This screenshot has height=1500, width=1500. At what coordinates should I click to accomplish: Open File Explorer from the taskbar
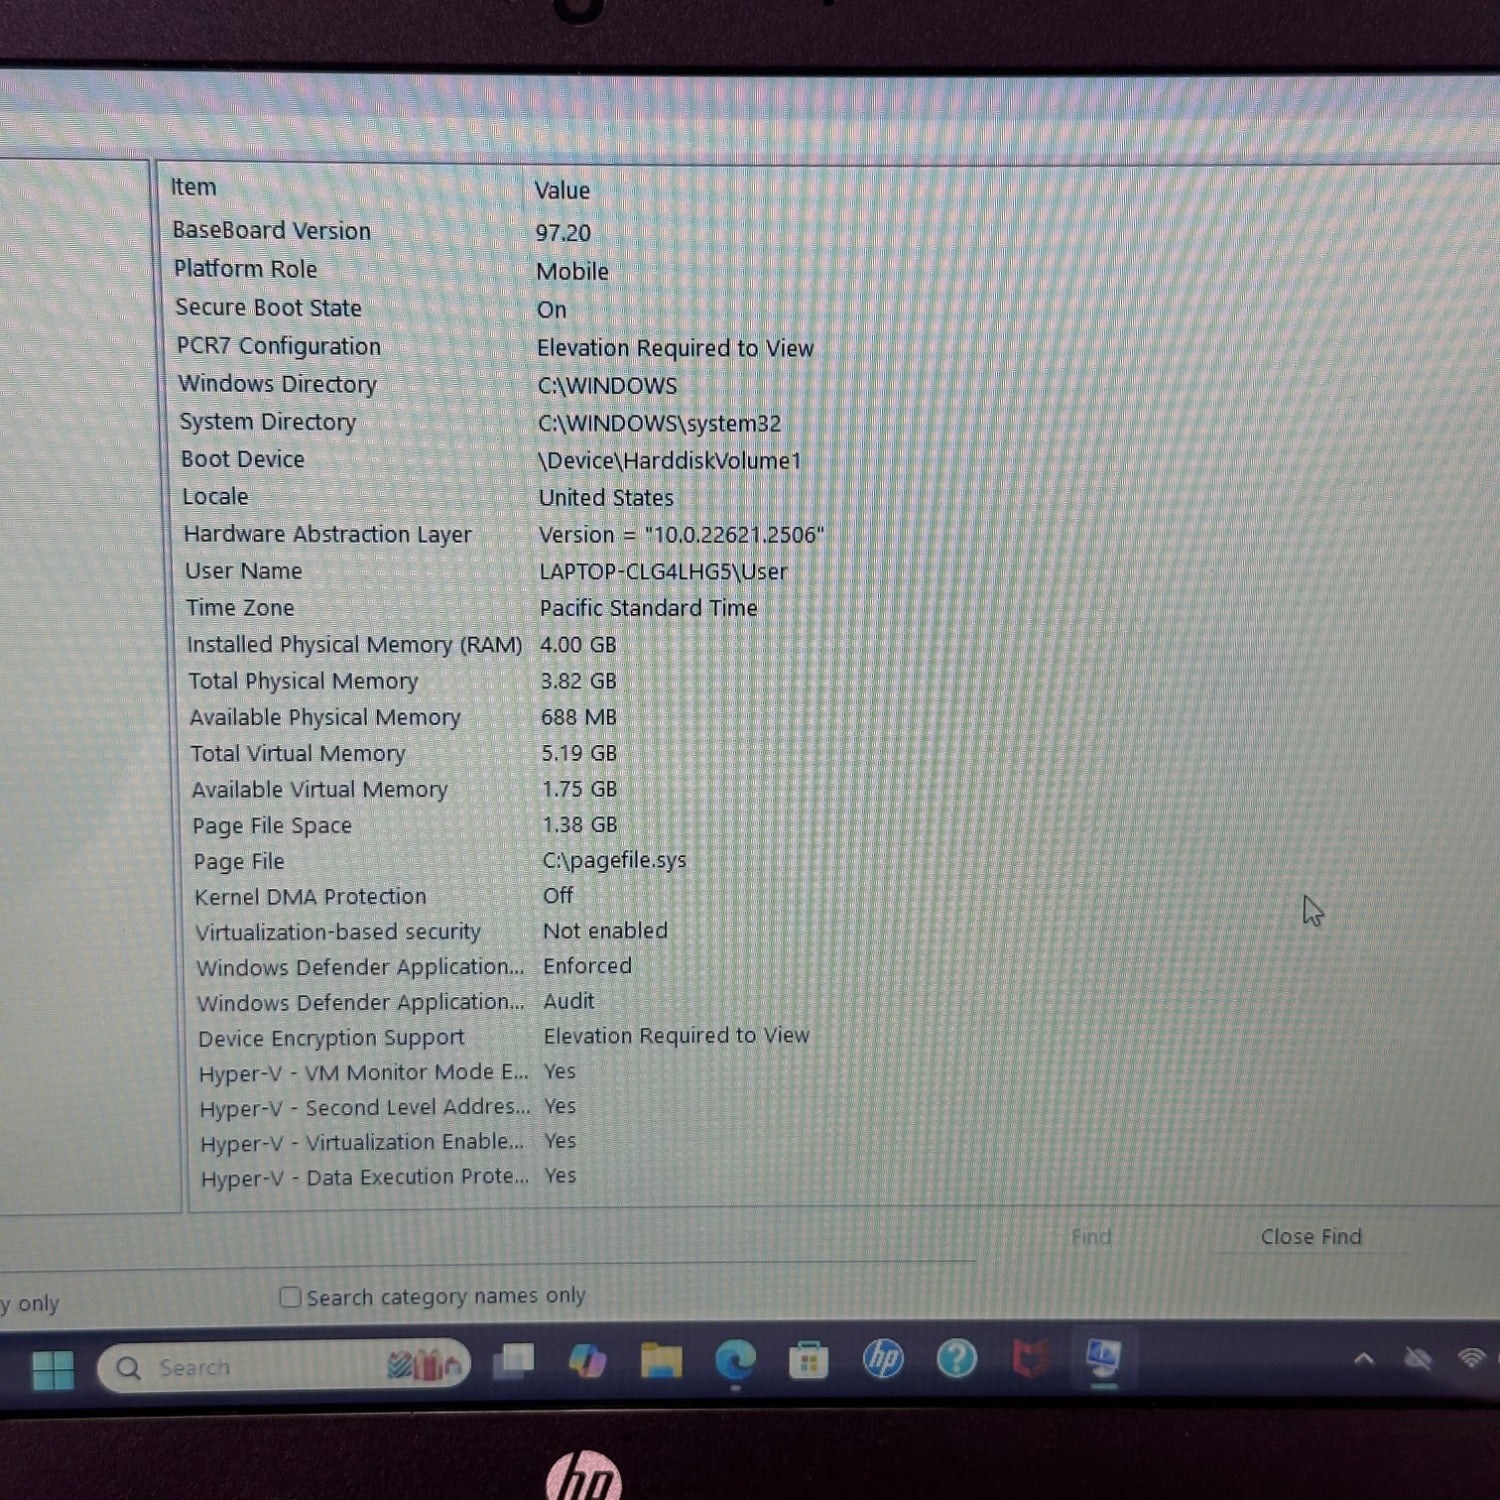(661, 1361)
